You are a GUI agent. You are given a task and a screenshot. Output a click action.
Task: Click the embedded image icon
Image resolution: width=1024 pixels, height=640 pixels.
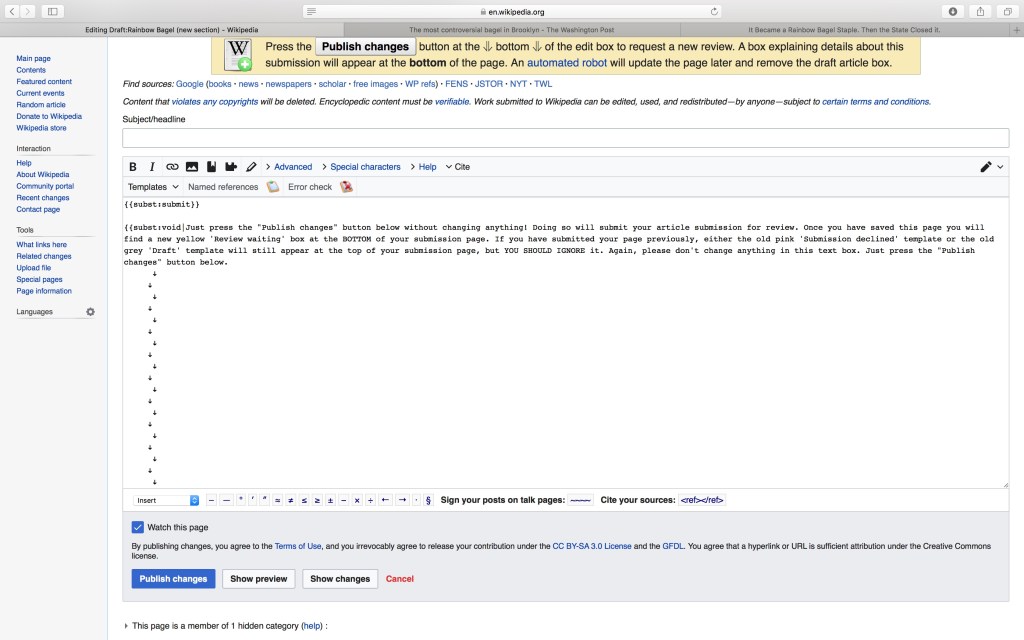(192, 167)
